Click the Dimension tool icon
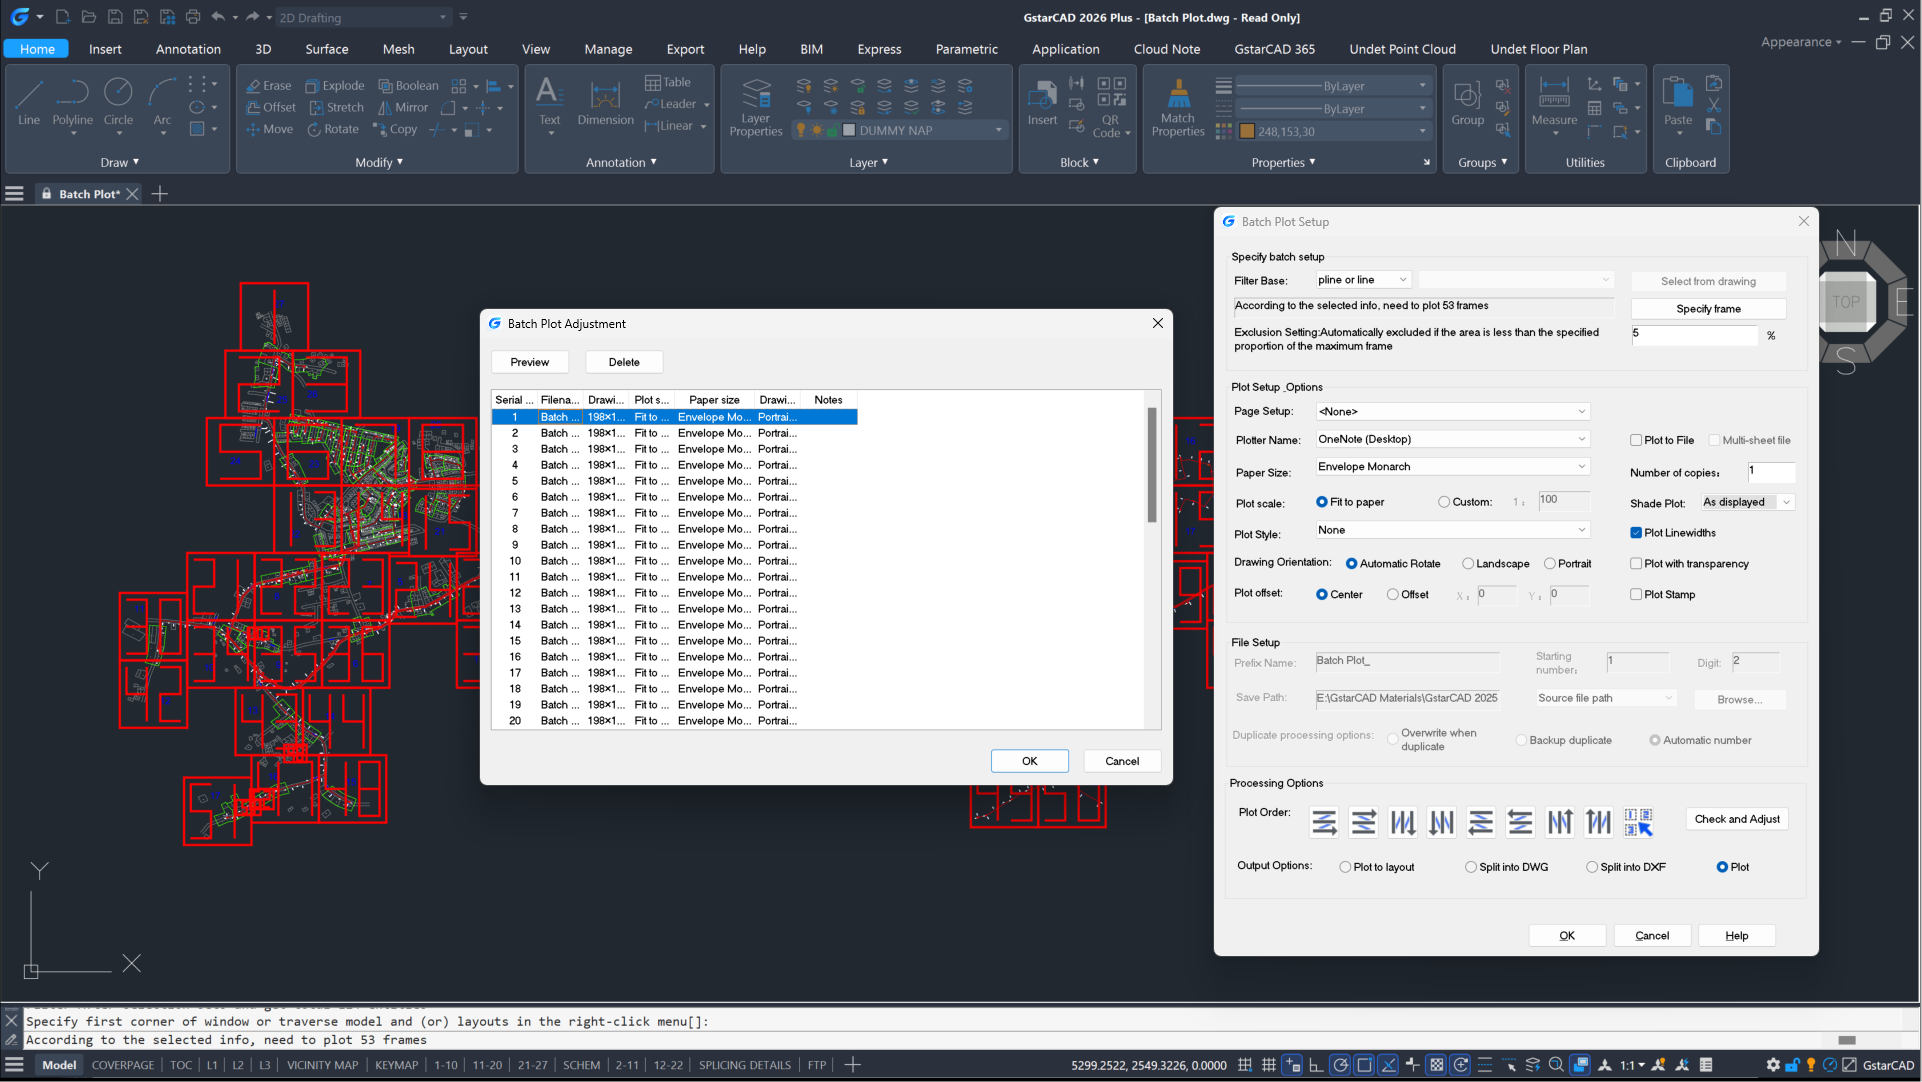 pos(605,96)
